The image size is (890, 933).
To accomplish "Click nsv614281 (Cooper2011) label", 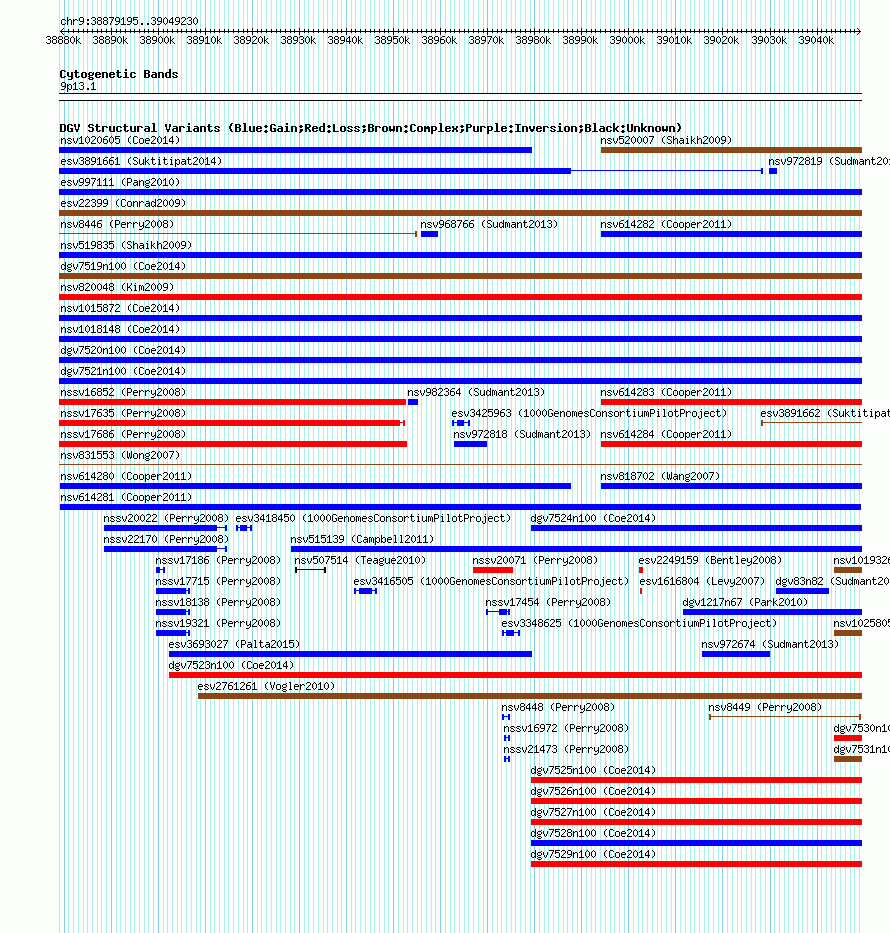I will 126,497.
